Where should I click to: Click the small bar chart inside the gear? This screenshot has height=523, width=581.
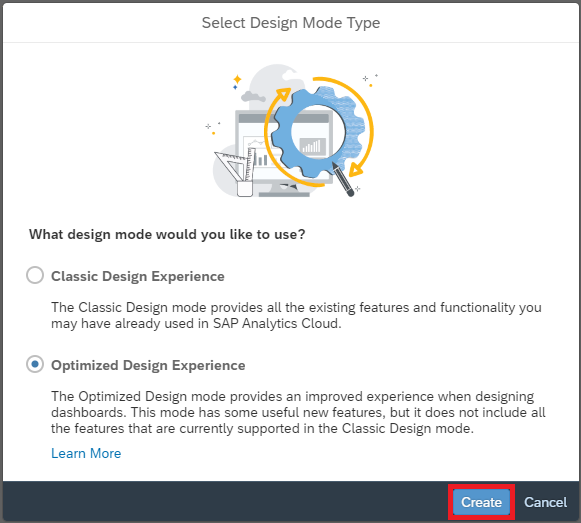click(x=312, y=146)
